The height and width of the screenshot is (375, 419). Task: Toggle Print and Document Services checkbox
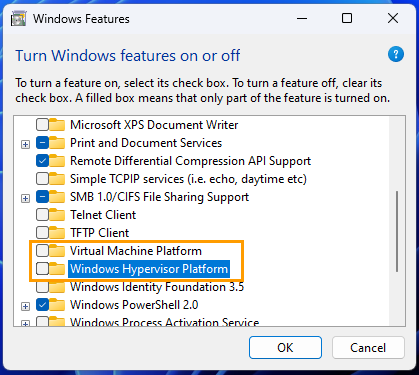pos(42,143)
